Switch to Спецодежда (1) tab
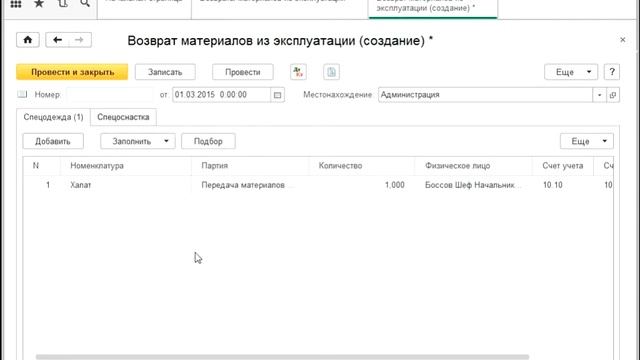Screen dimensions: 640x360 click(53, 117)
